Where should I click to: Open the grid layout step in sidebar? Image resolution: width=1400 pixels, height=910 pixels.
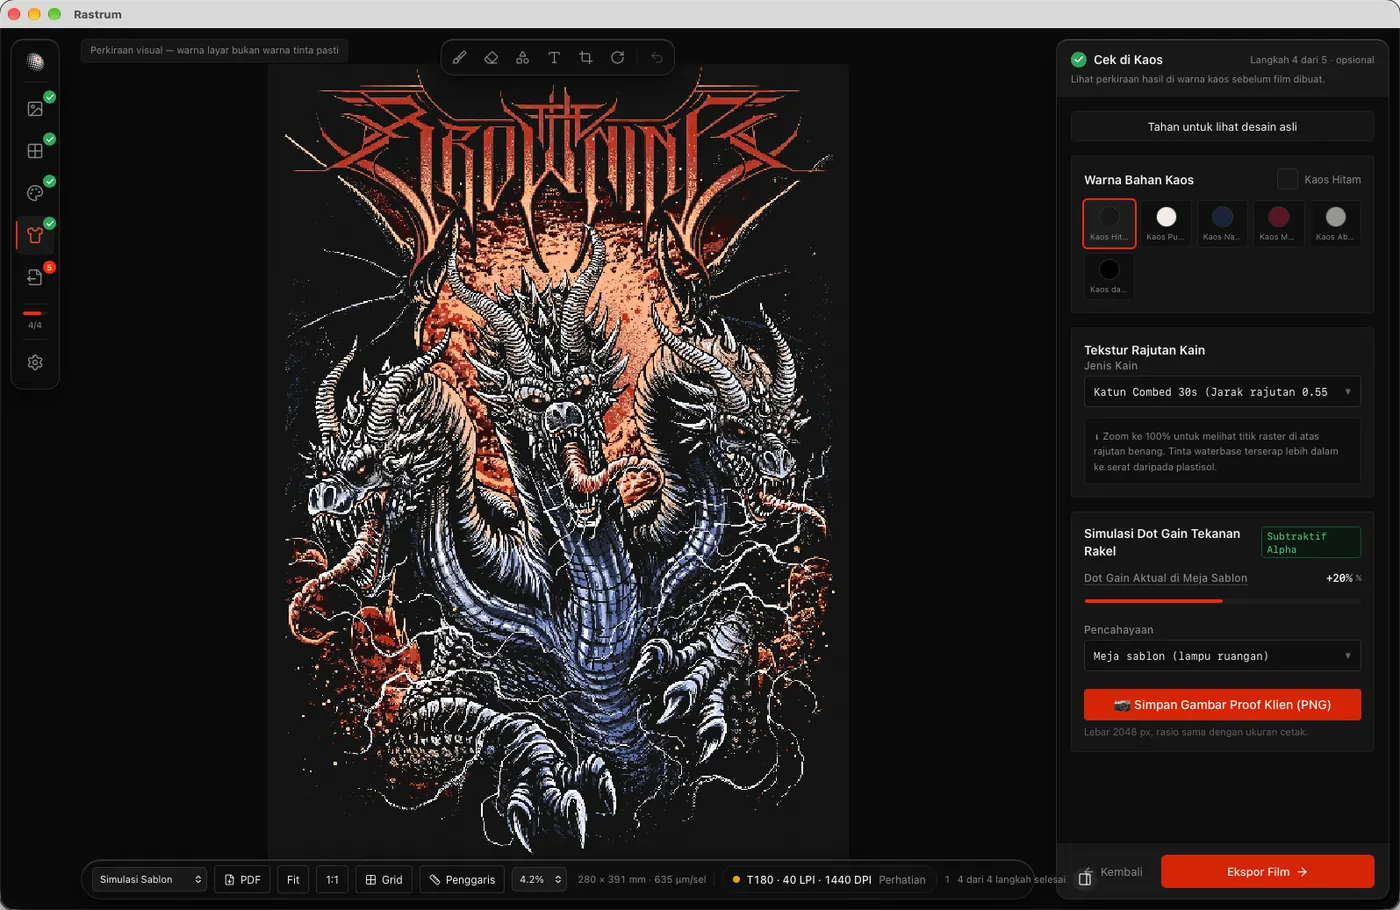point(35,151)
